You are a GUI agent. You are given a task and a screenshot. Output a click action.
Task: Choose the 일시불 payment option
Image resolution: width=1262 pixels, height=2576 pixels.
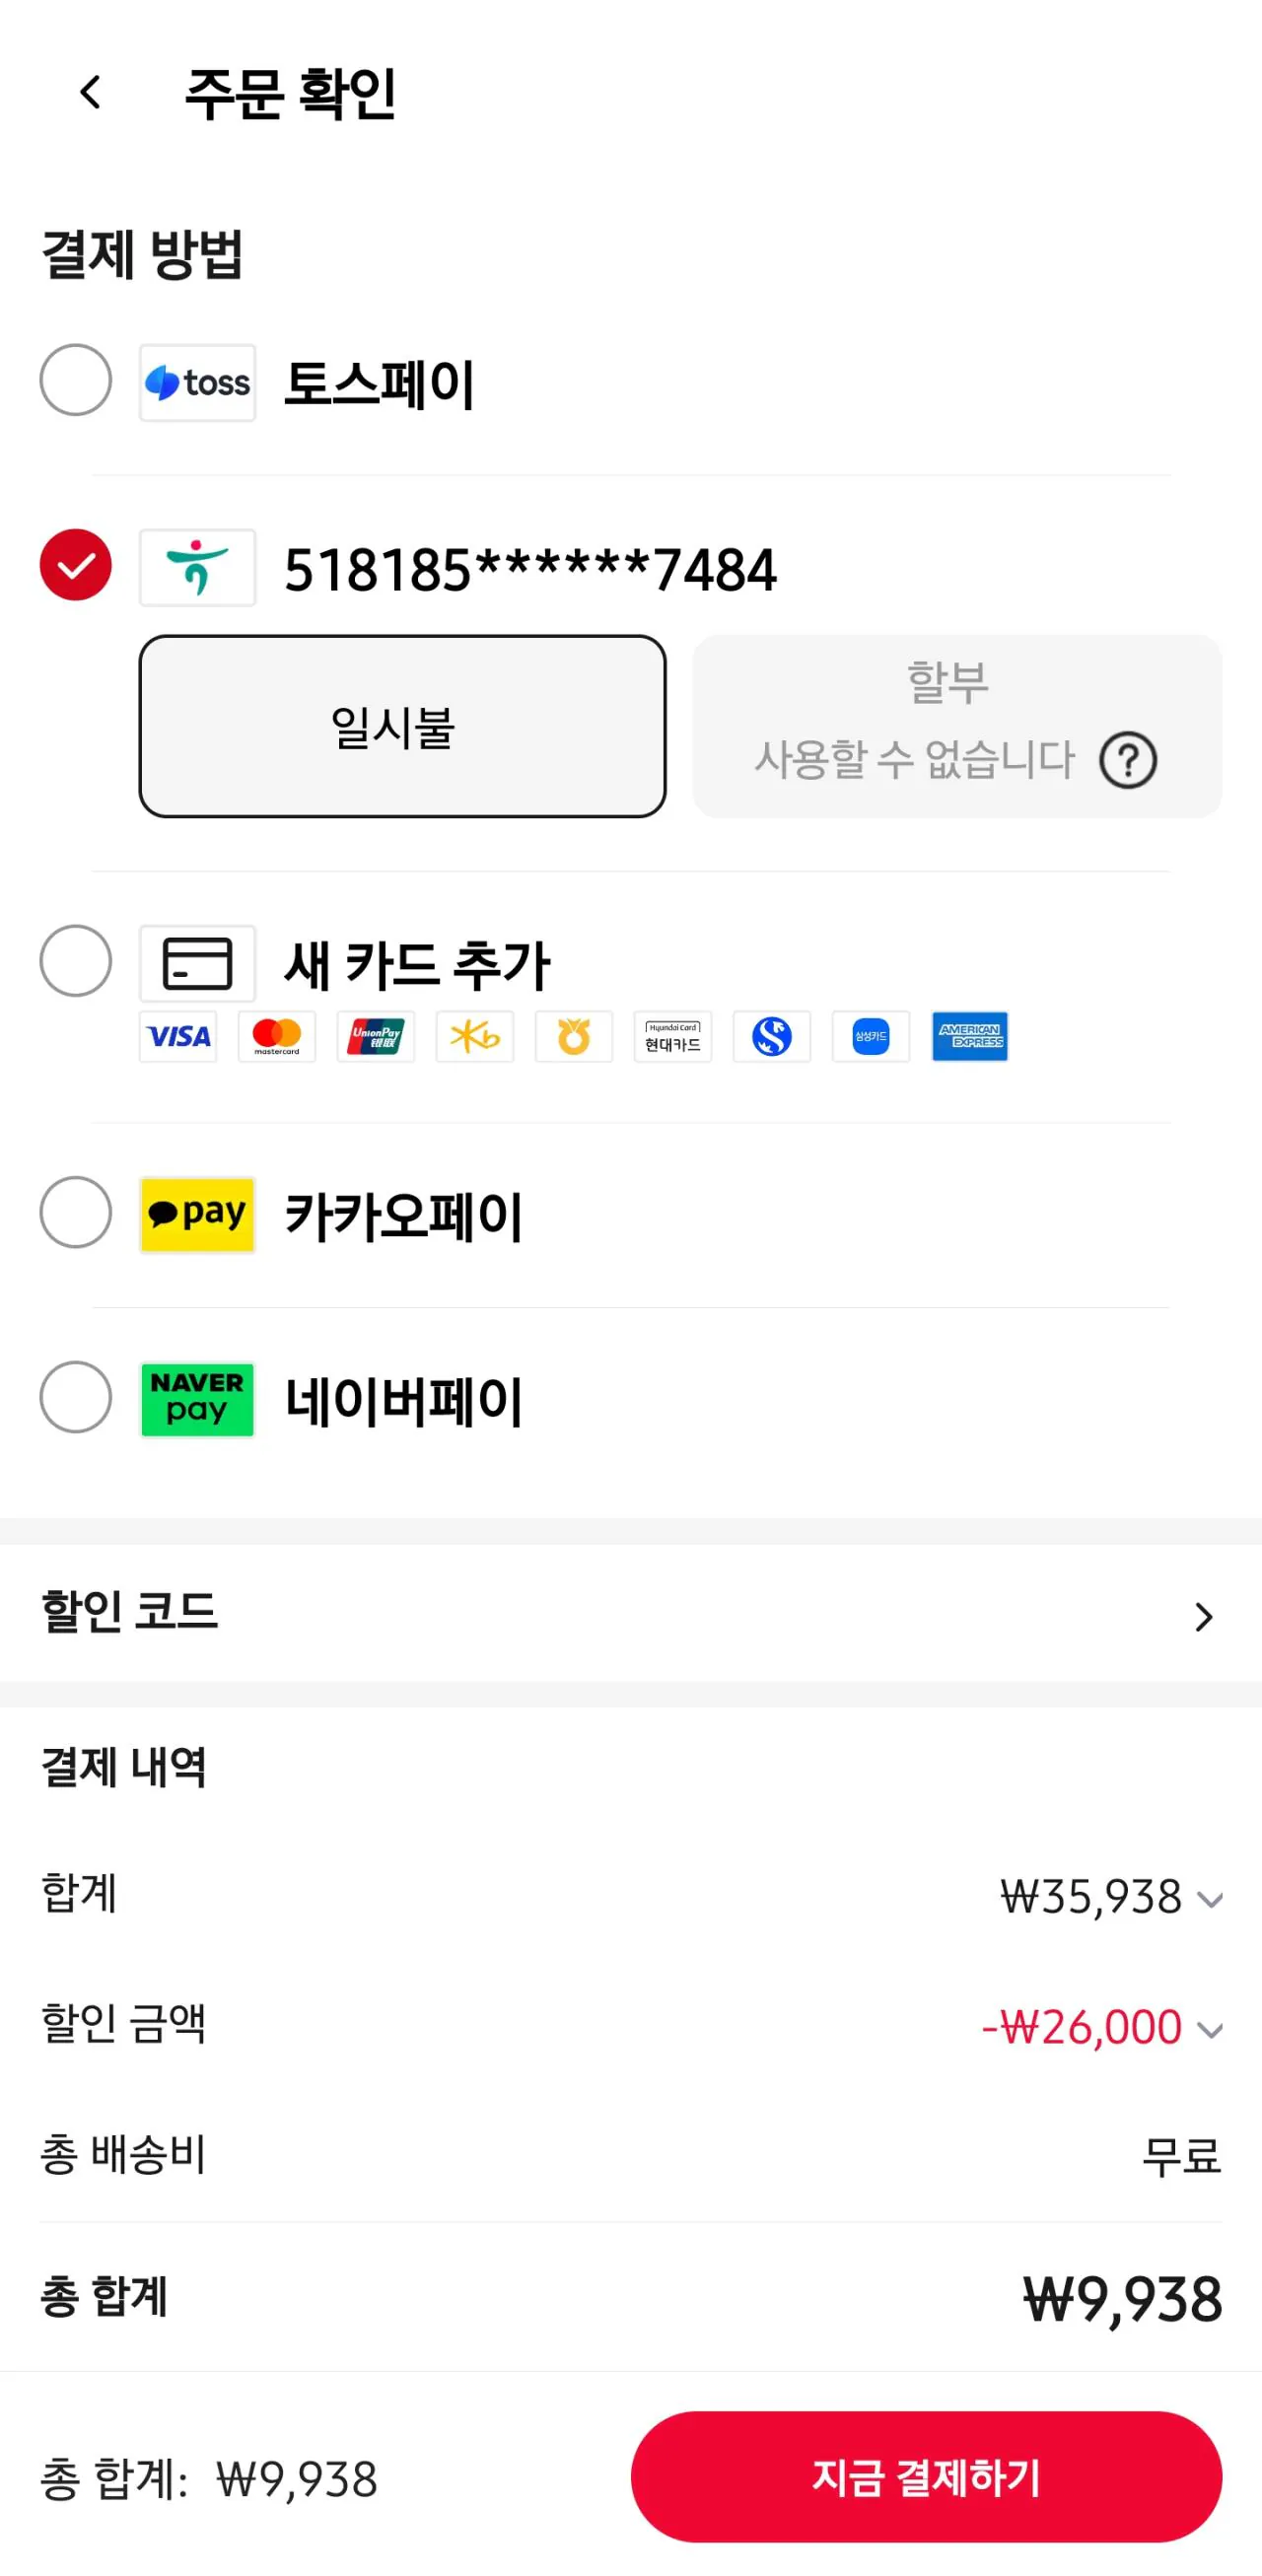(x=402, y=727)
